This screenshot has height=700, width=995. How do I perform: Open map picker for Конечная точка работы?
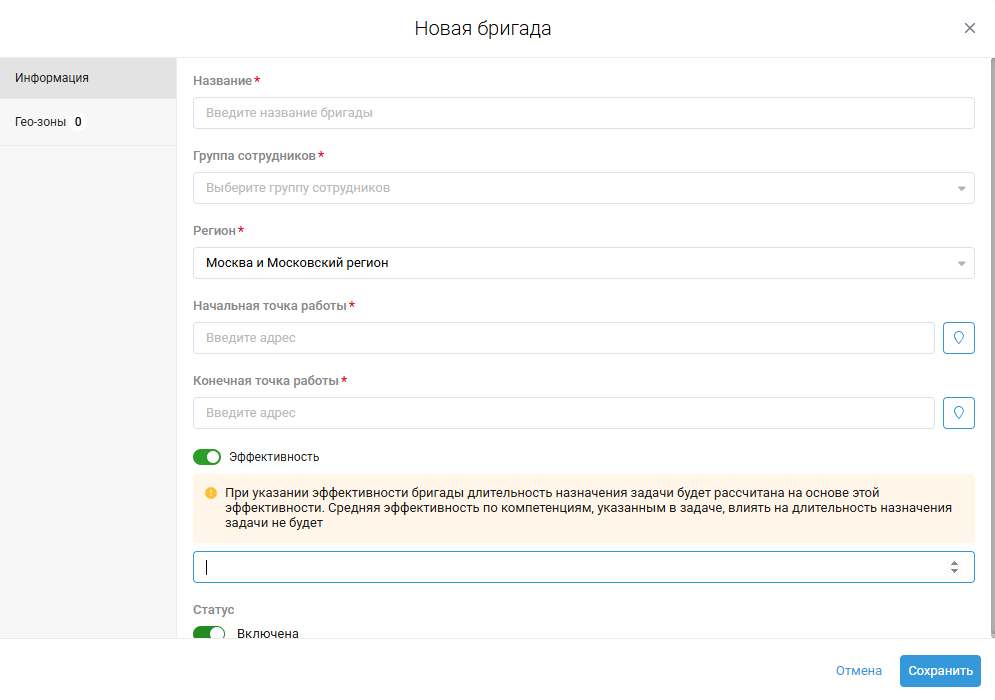point(959,413)
